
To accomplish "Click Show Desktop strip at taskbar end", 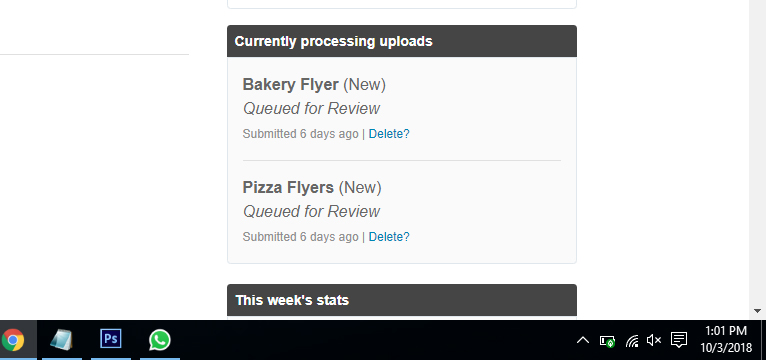I will click(764, 340).
